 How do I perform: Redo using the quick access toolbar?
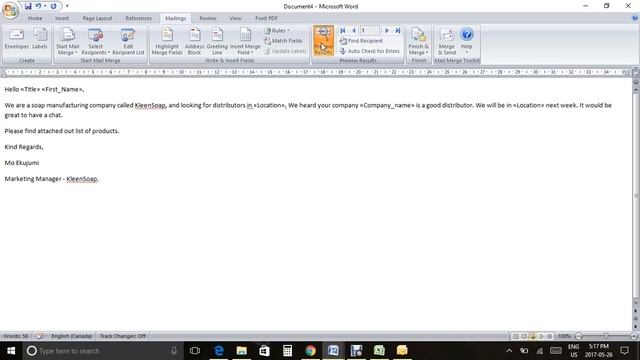point(53,6)
